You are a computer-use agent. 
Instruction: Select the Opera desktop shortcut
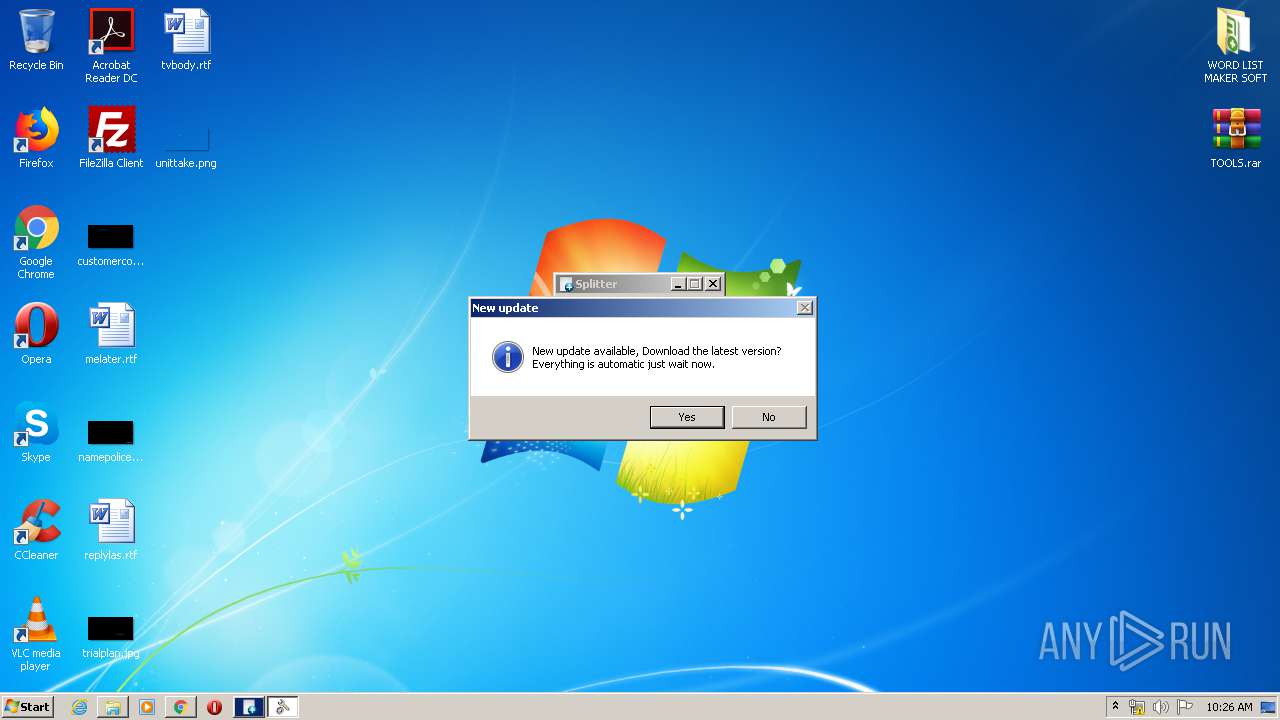click(x=36, y=334)
